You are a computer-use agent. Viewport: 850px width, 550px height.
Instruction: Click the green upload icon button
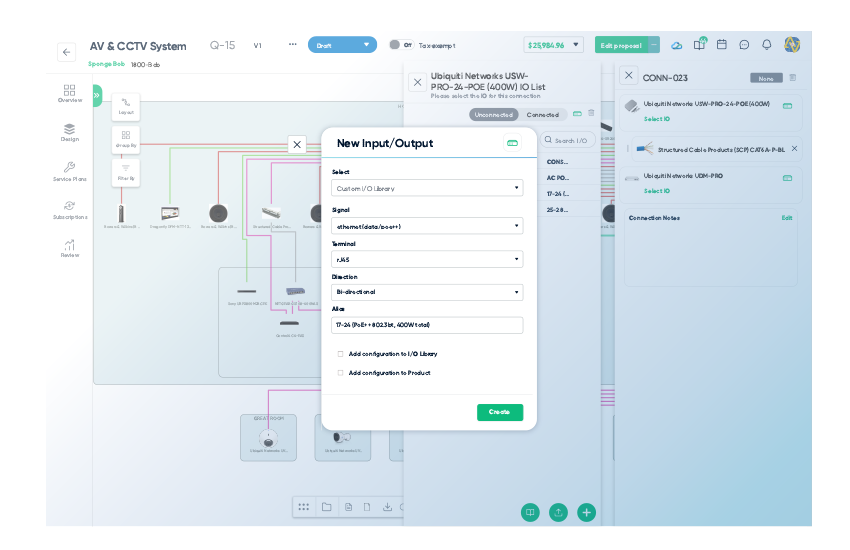point(558,512)
